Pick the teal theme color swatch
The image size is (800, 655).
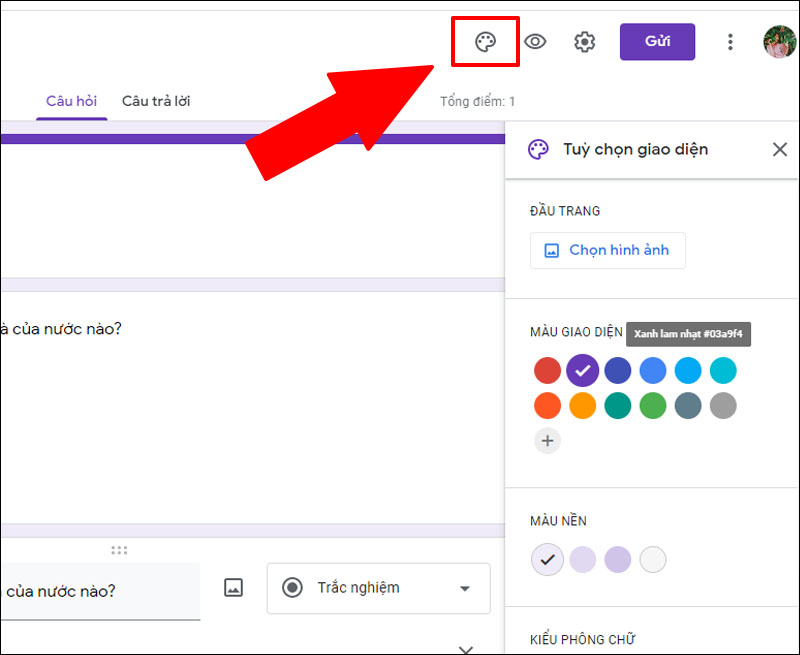(x=617, y=406)
